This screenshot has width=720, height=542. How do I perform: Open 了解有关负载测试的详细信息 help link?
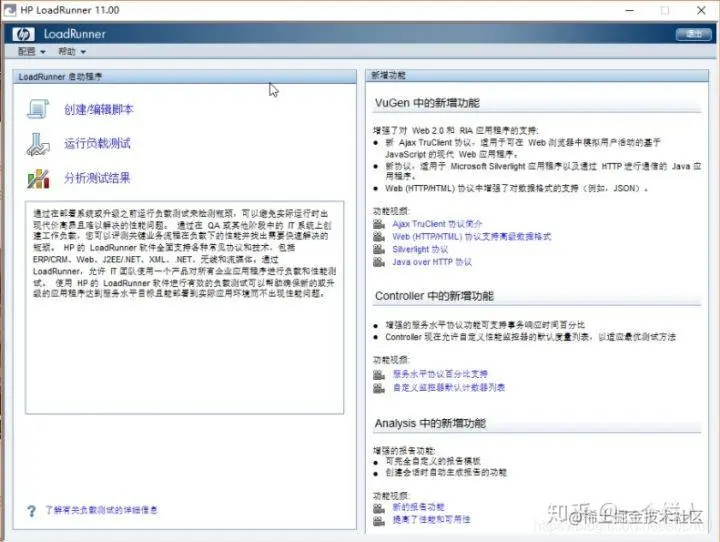click(x=101, y=510)
